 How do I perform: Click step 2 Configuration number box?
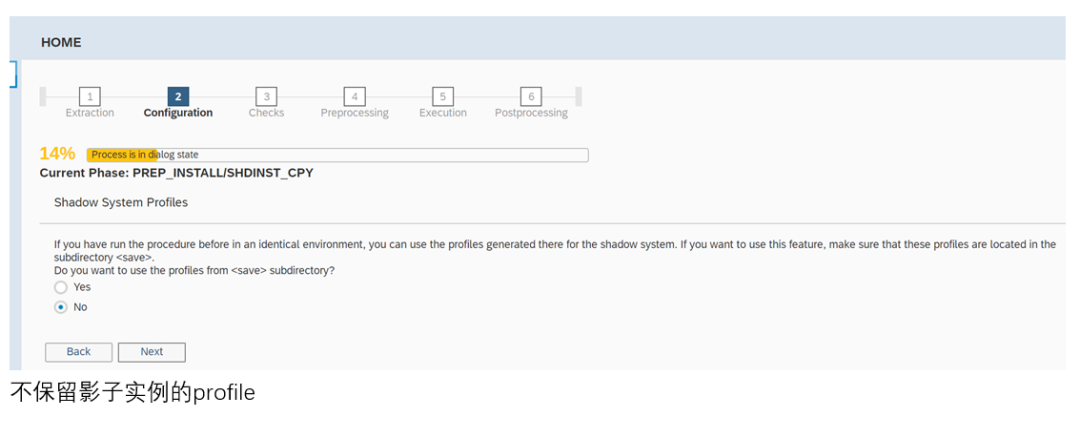[178, 96]
